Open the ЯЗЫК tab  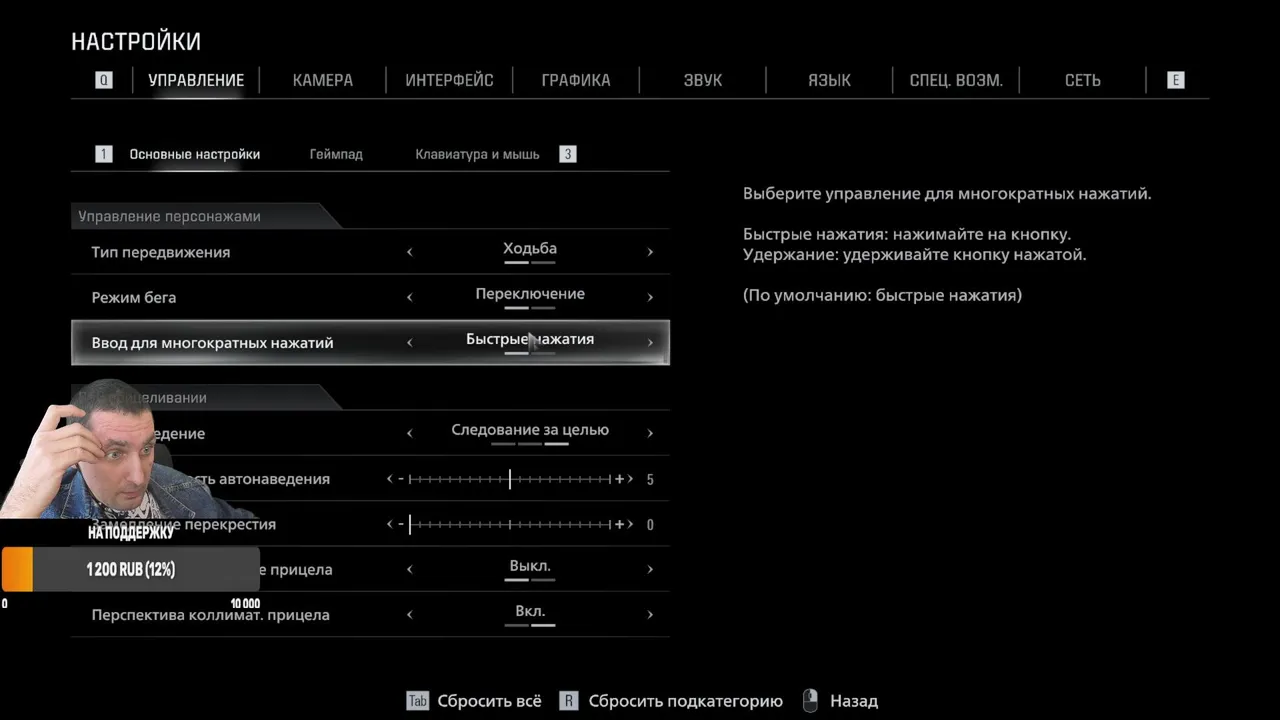(x=830, y=80)
